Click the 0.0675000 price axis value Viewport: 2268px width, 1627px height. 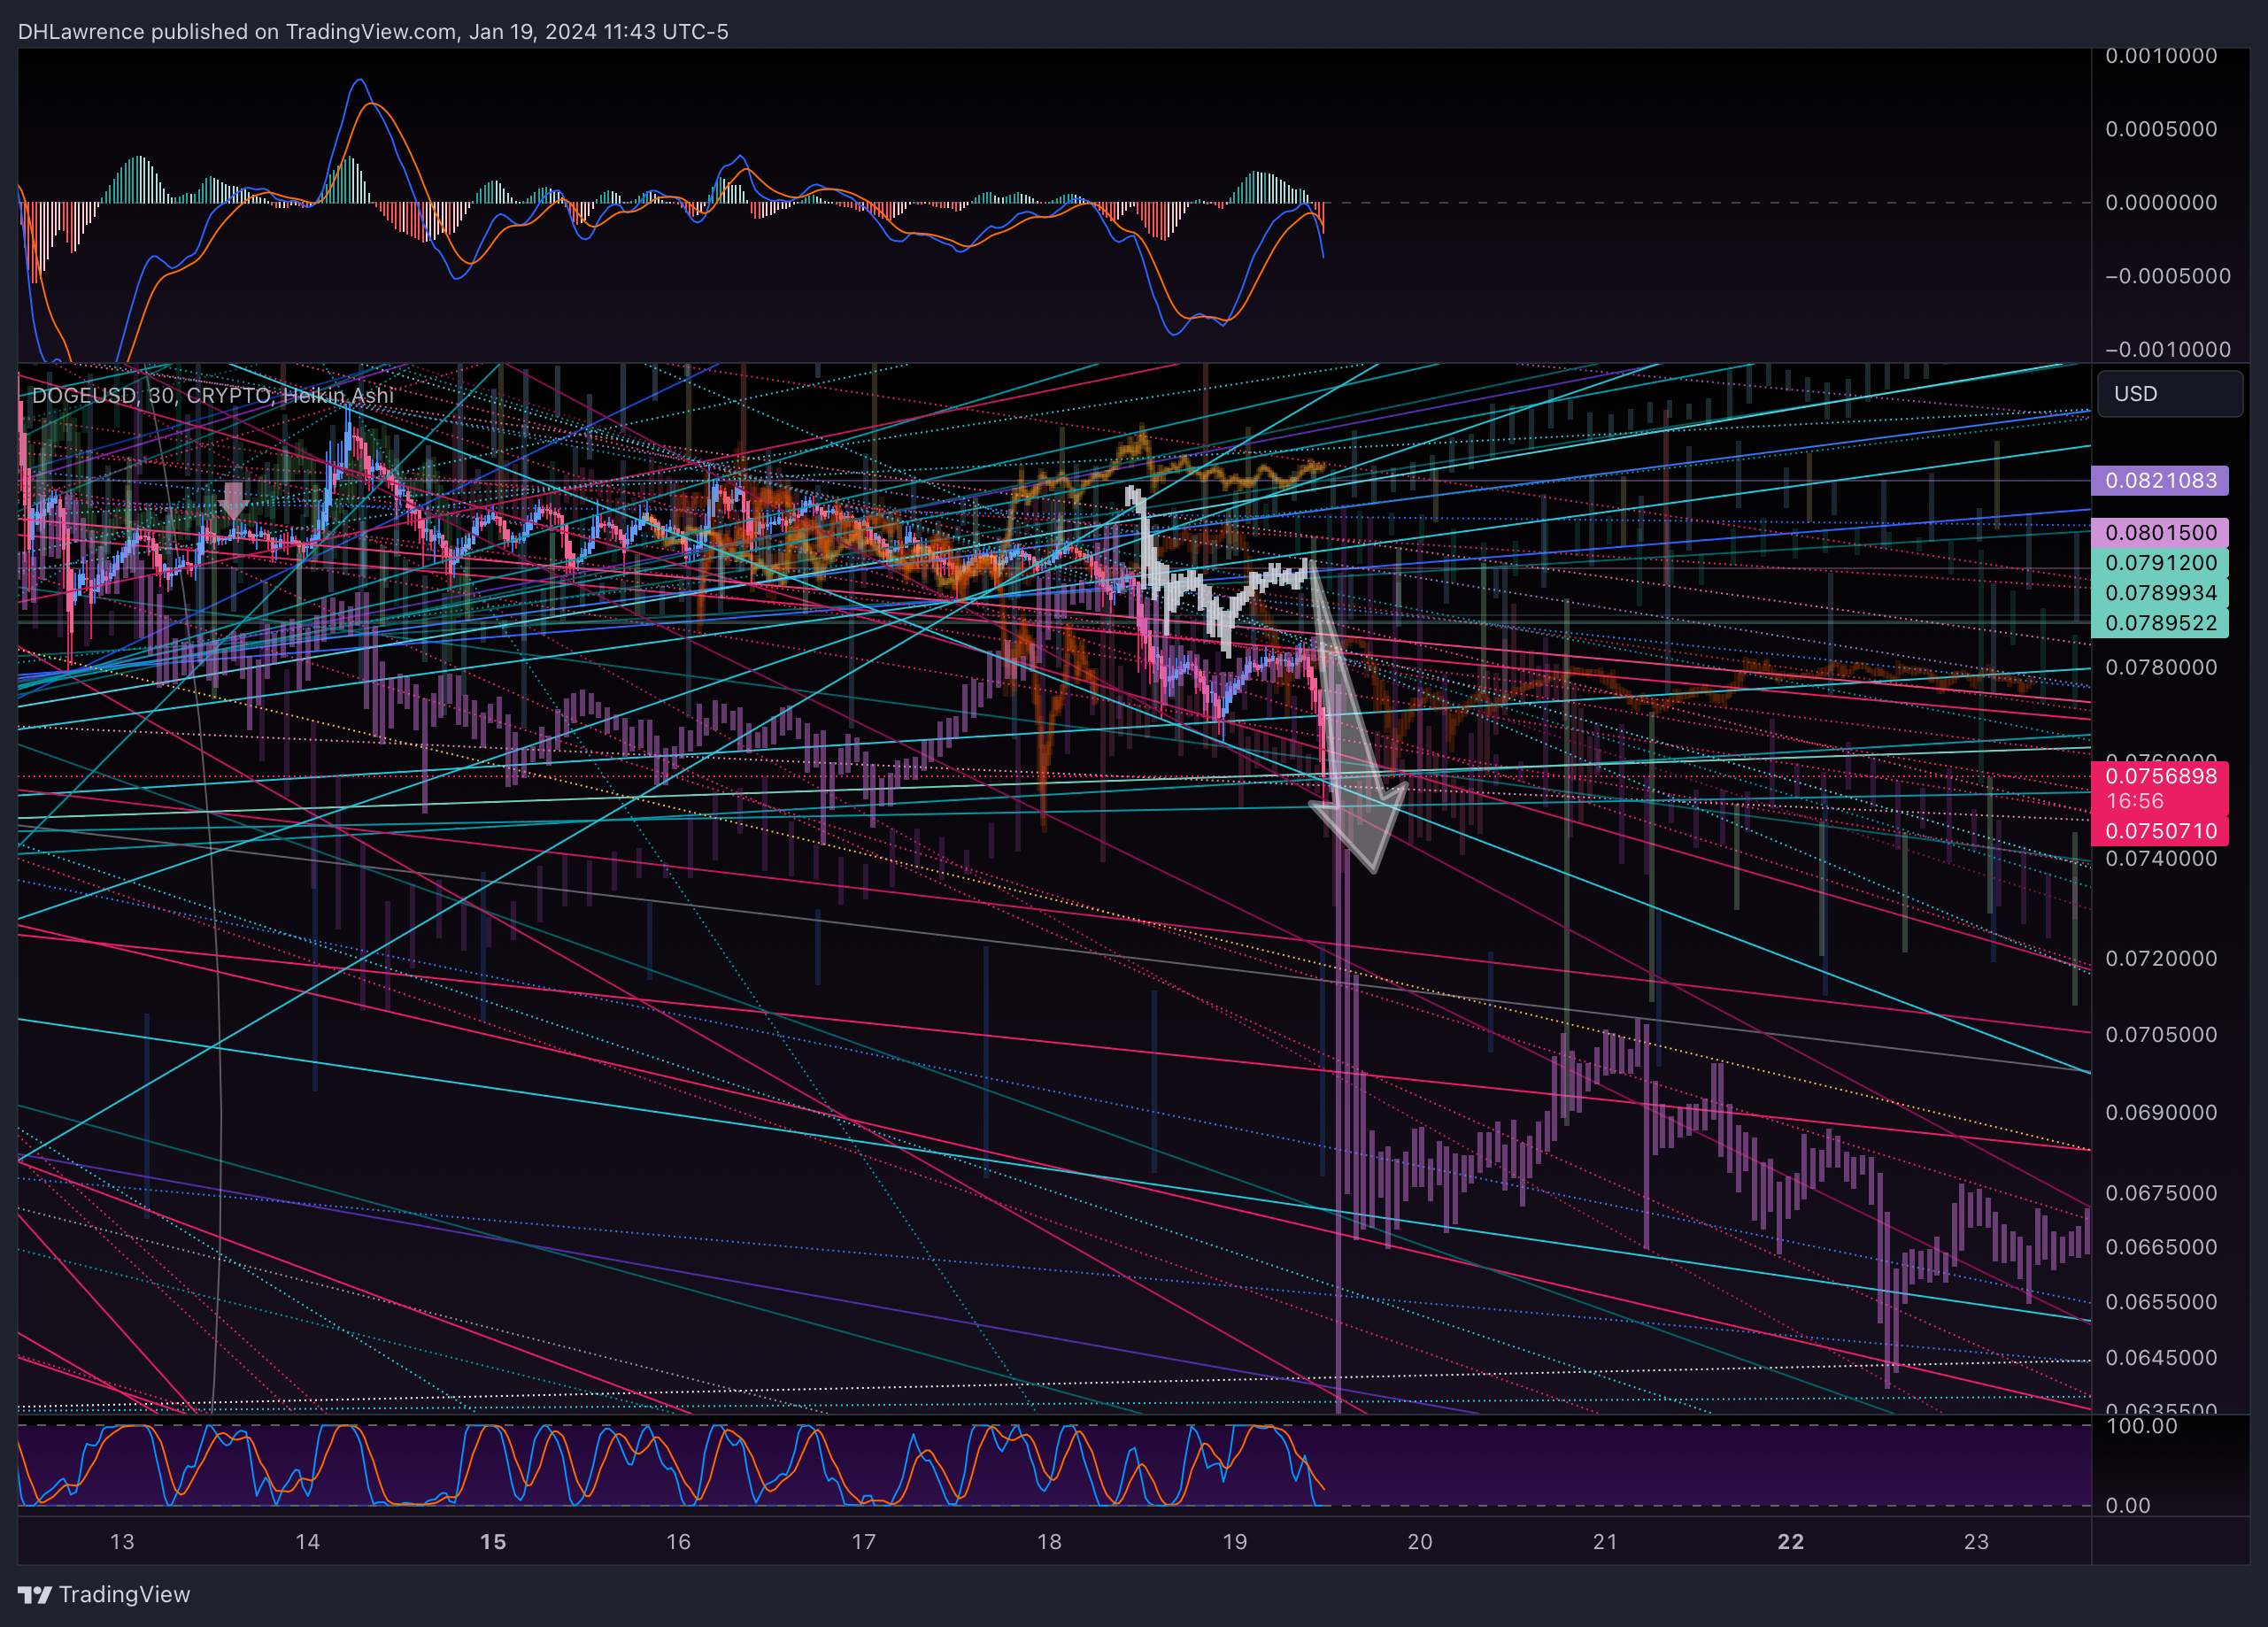2161,1192
